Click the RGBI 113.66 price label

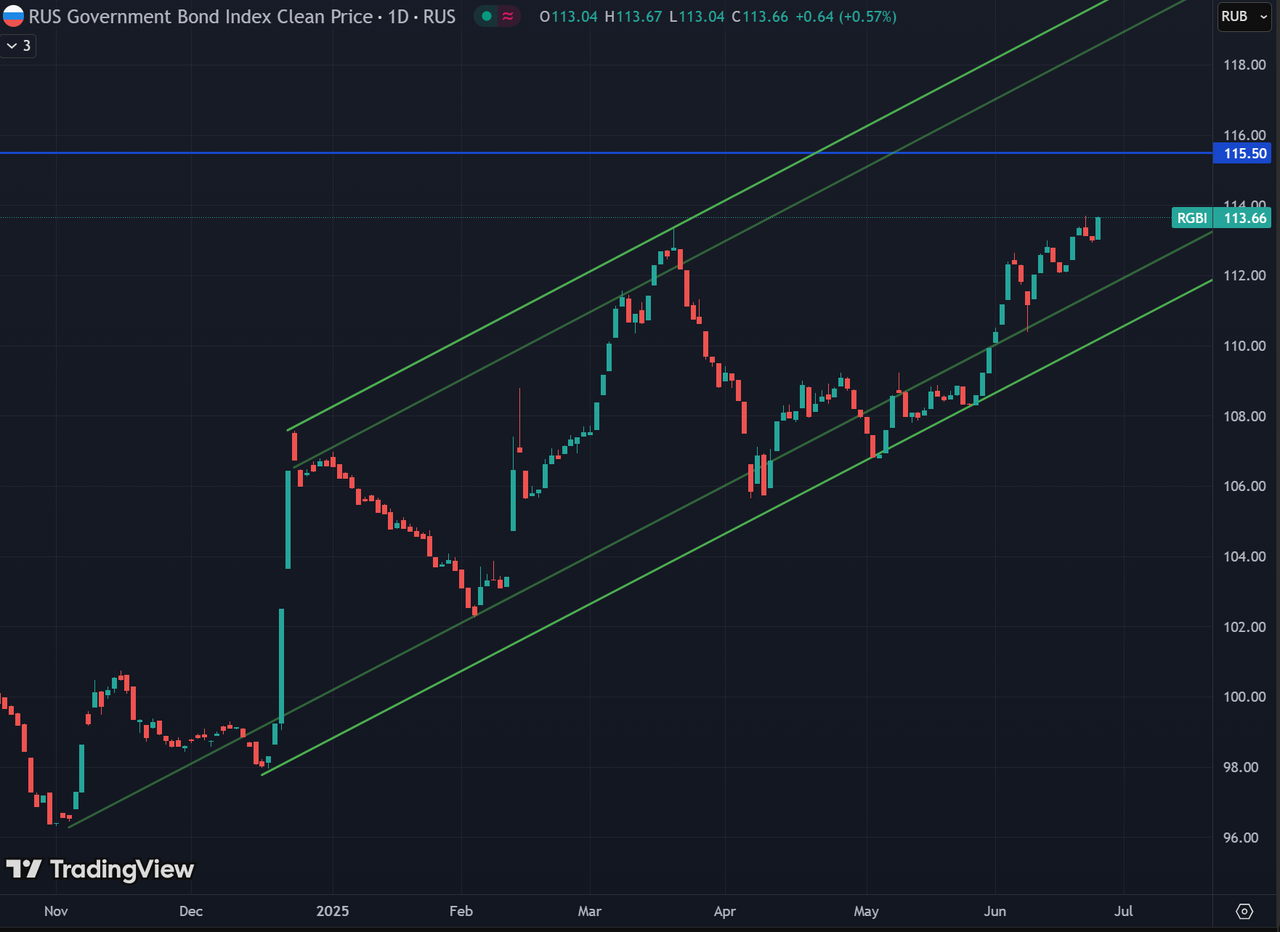point(1221,218)
